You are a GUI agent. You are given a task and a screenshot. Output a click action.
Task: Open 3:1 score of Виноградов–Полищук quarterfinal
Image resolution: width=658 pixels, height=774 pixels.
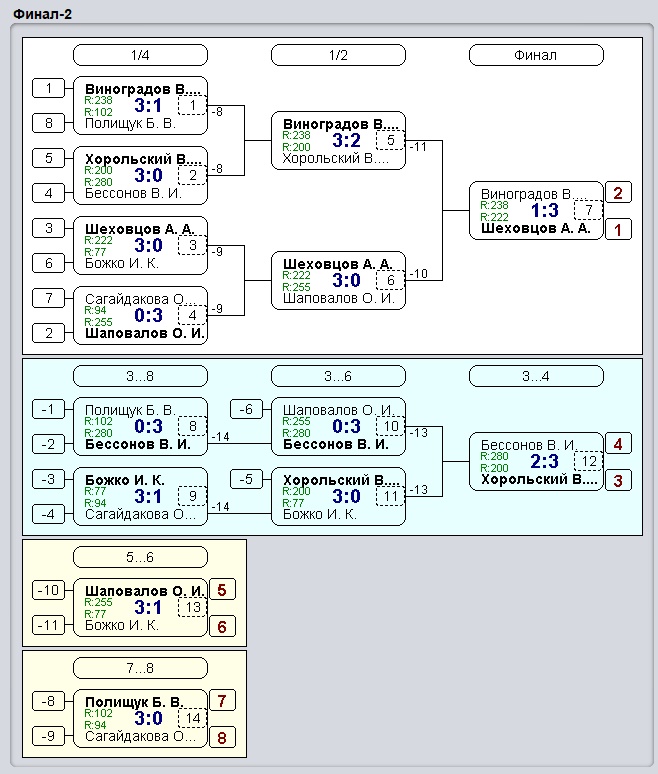tap(148, 106)
